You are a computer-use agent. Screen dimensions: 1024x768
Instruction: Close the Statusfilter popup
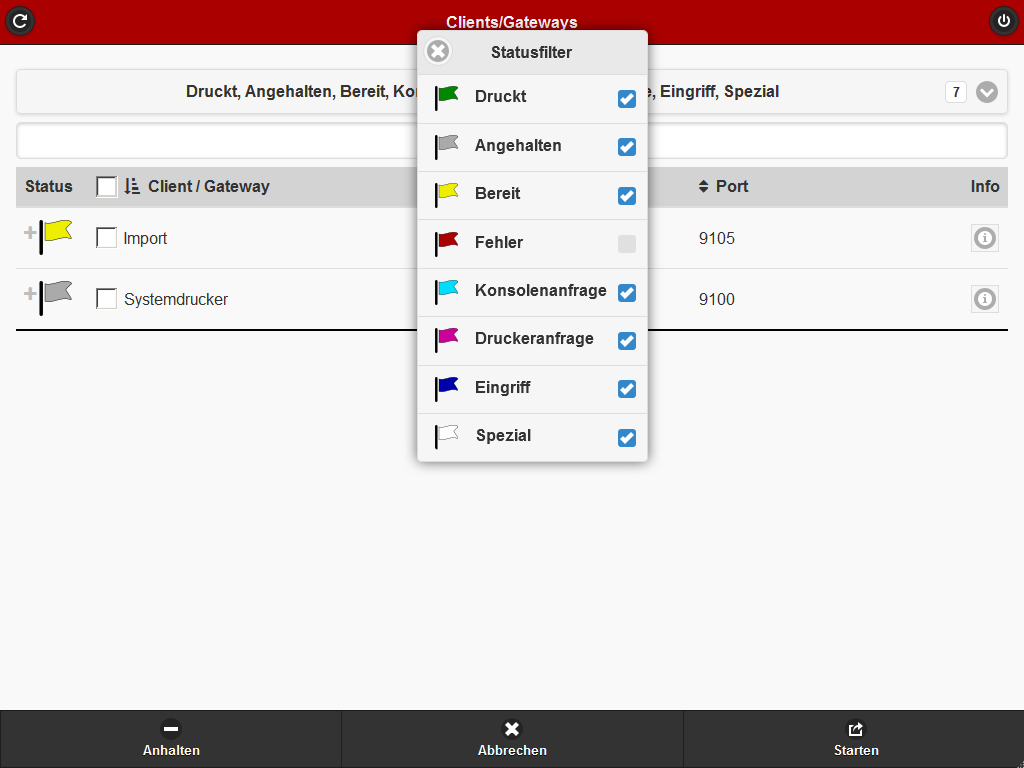pyautogui.click(x=438, y=52)
